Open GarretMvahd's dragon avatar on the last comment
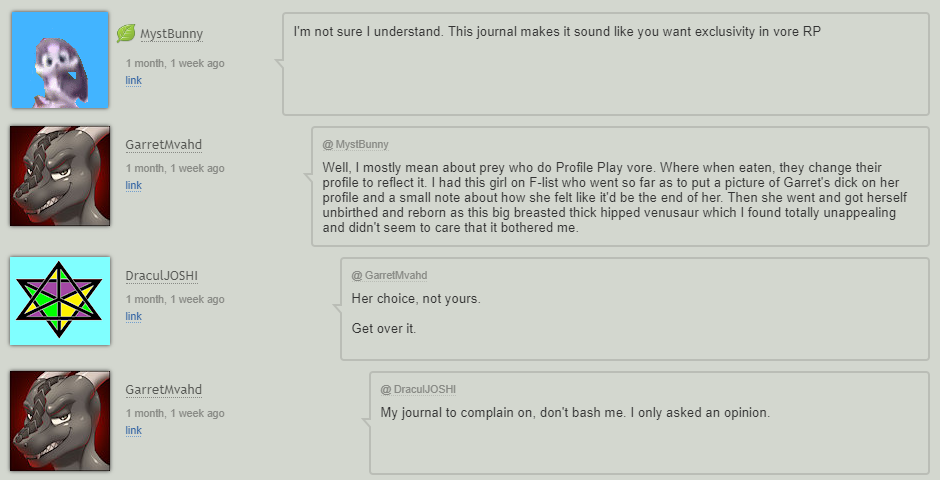This screenshot has width=940, height=480. pos(60,421)
